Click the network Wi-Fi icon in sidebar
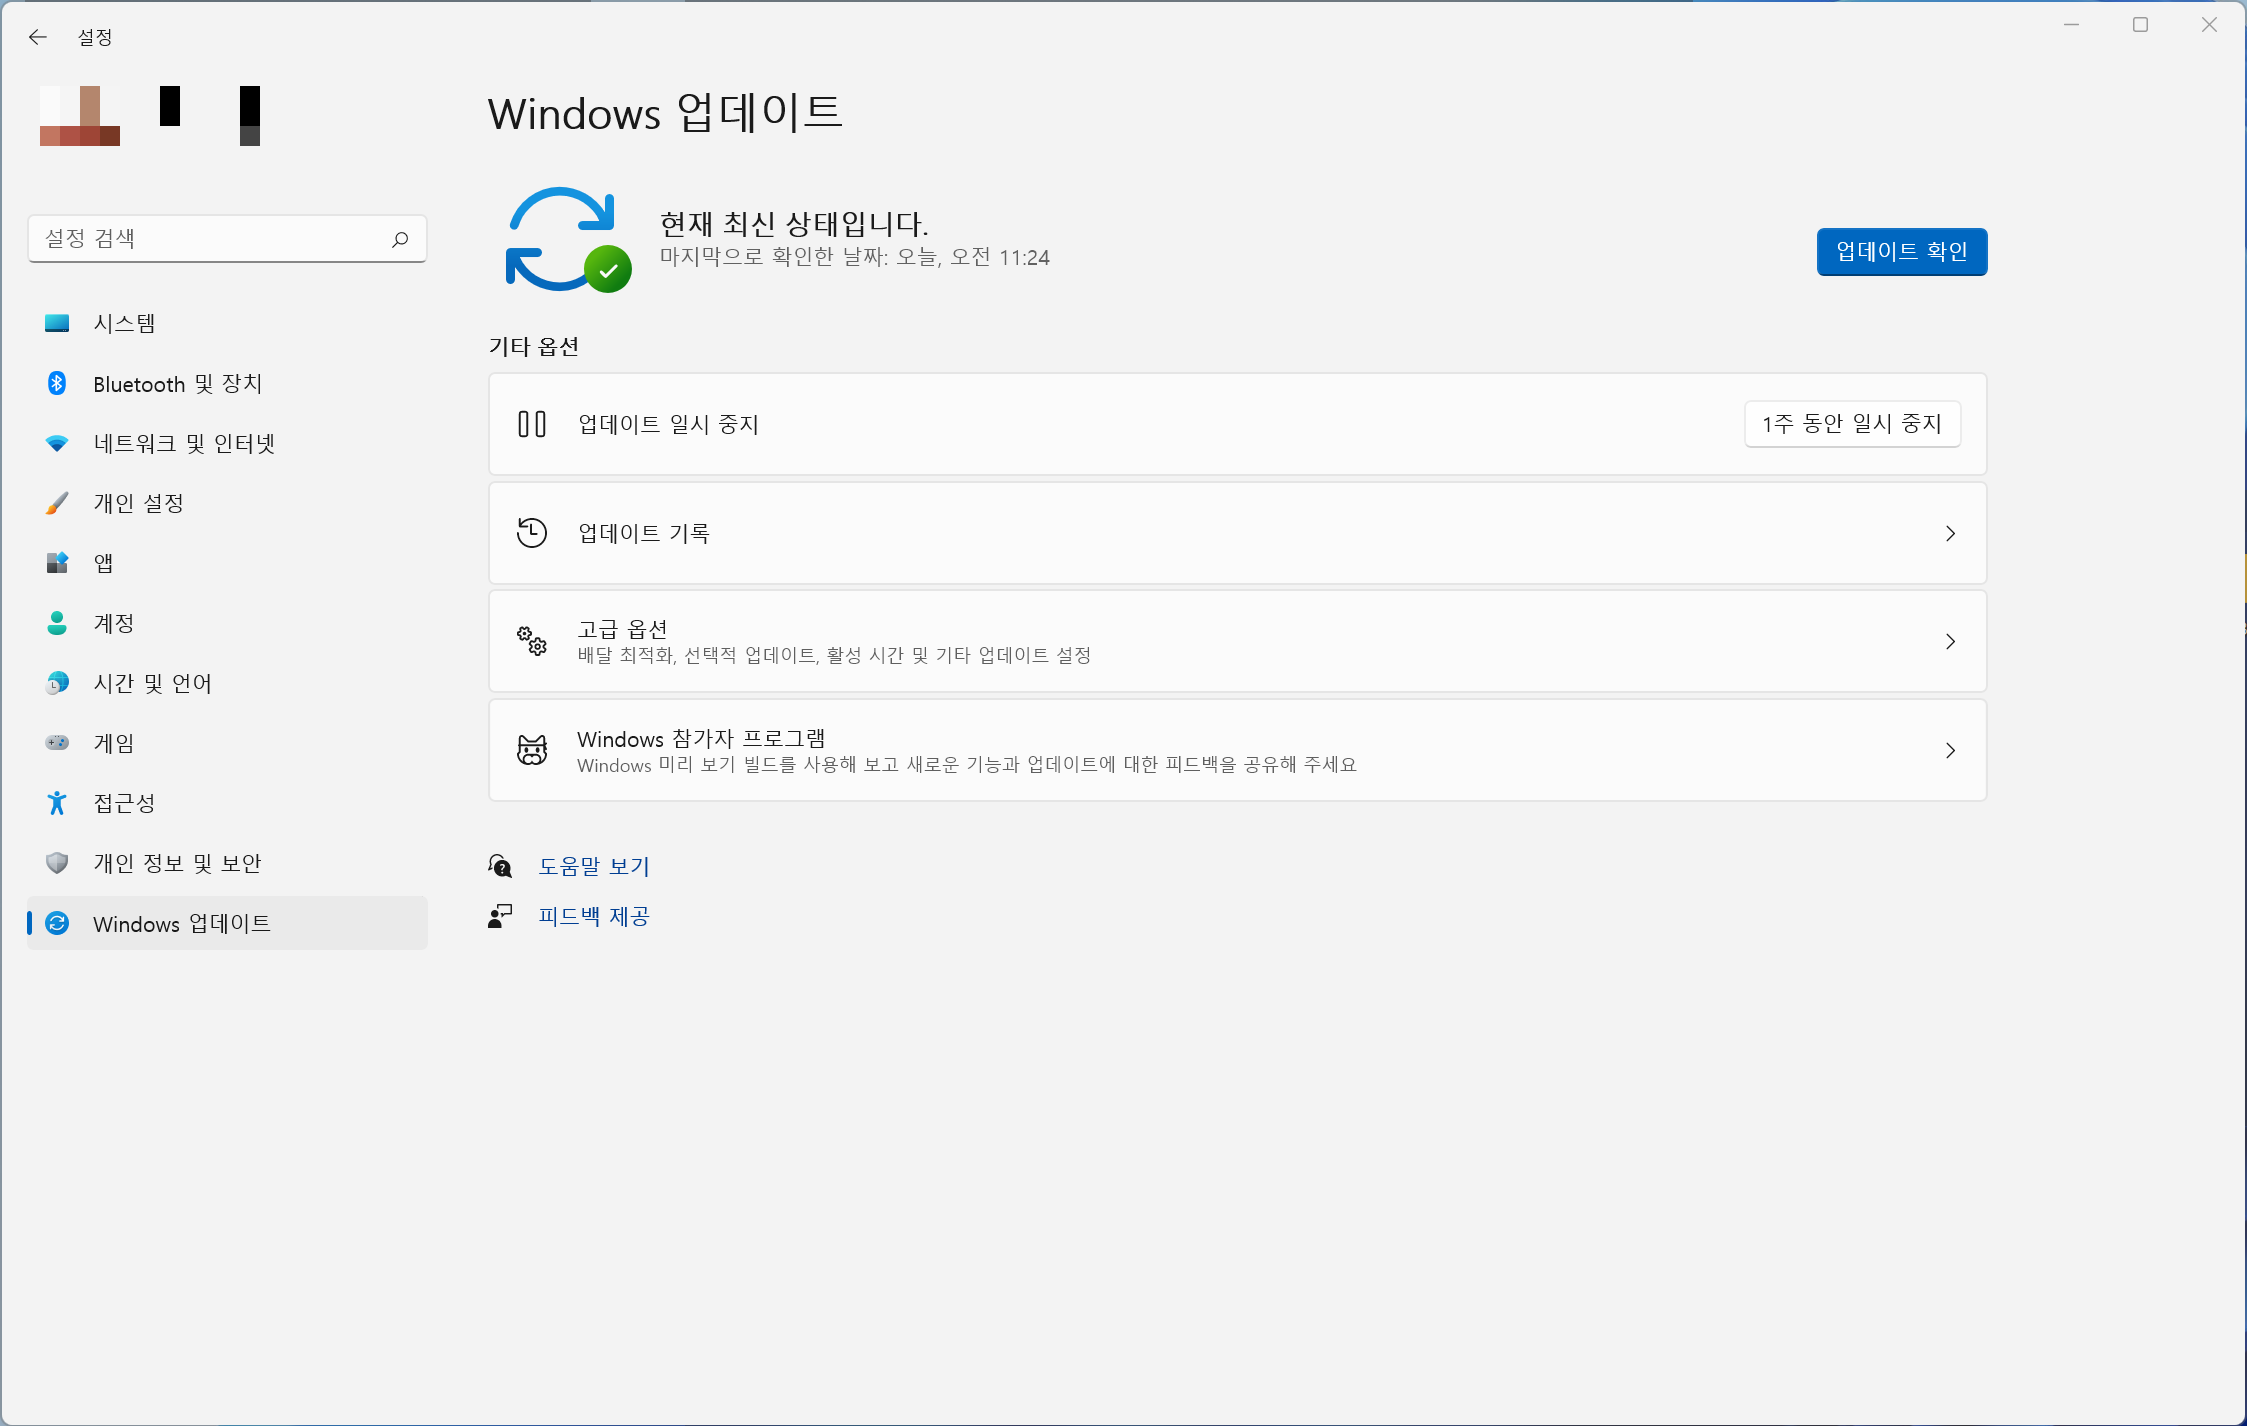 pyautogui.click(x=57, y=443)
